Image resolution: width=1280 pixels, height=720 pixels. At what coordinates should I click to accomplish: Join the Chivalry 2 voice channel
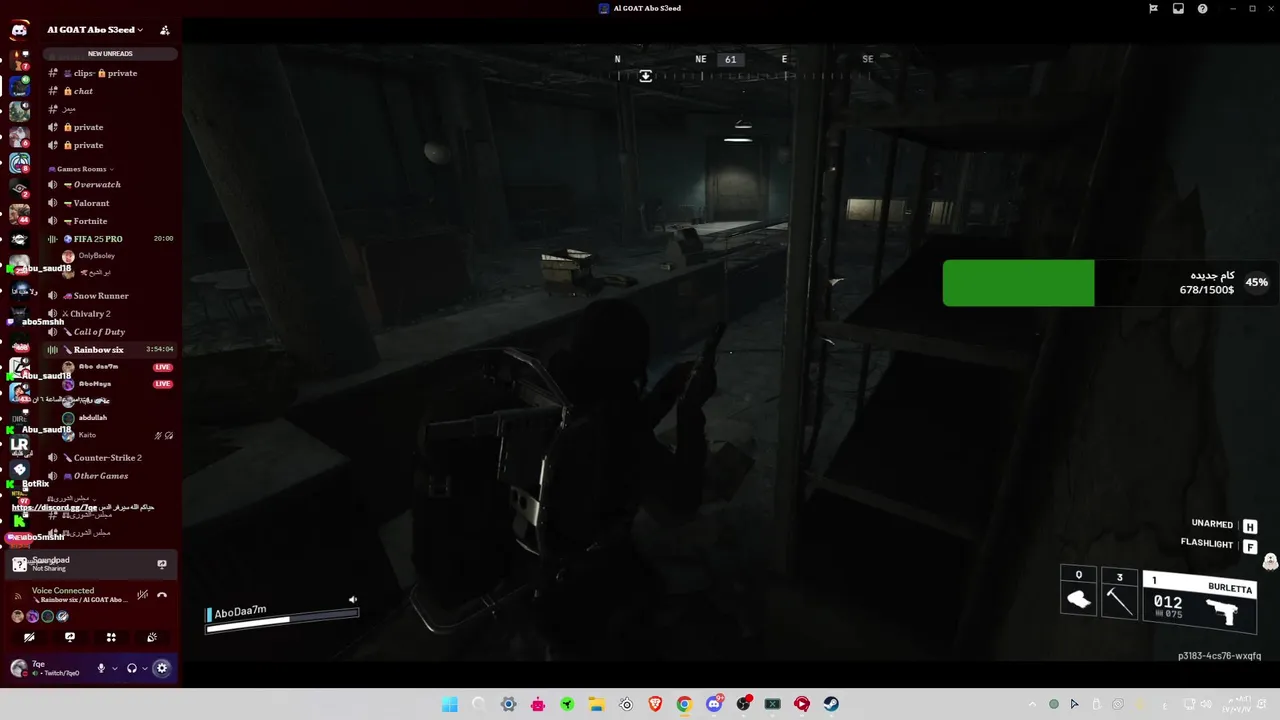point(110,314)
